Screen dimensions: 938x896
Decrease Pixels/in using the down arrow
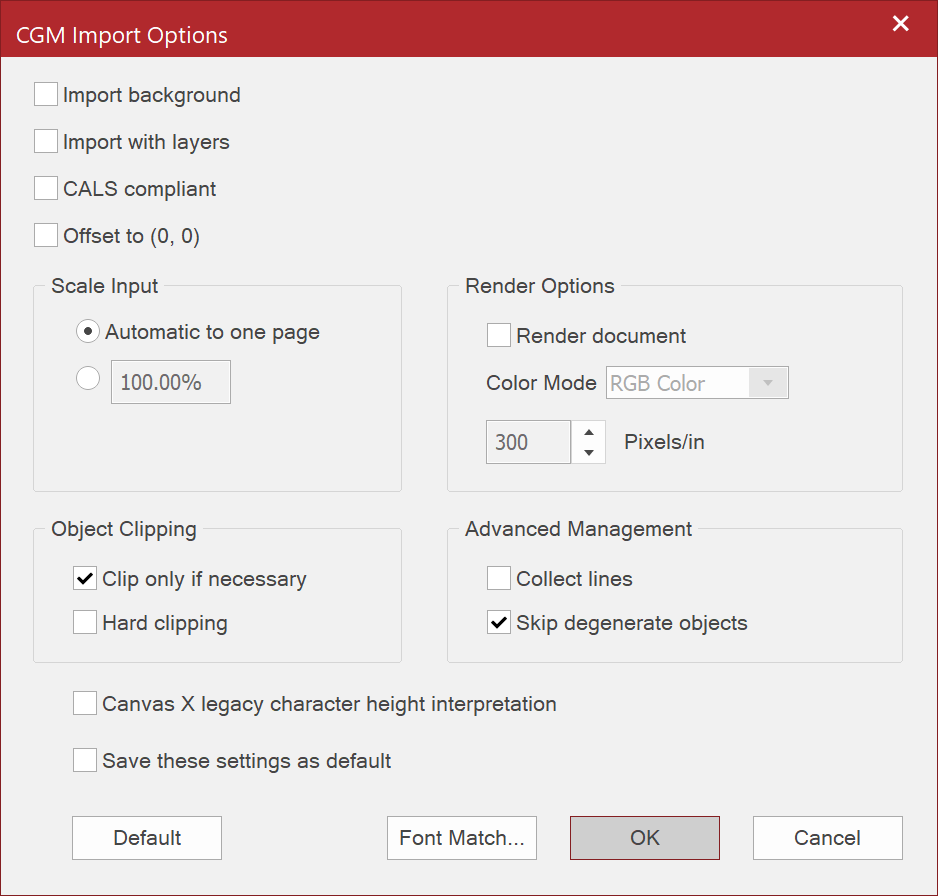point(589,453)
